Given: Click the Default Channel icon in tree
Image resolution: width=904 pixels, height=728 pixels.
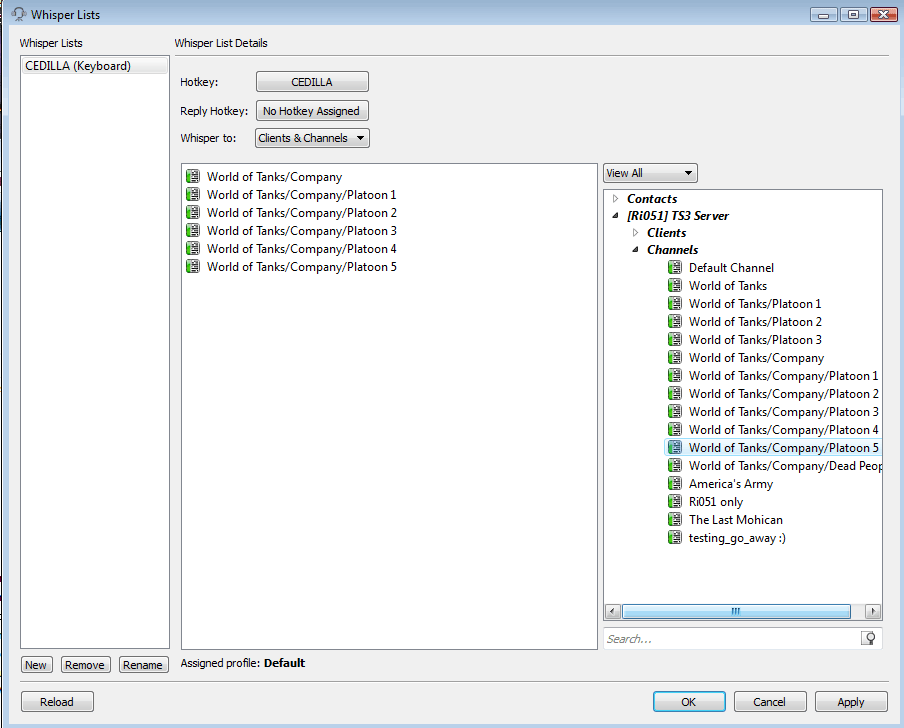Looking at the screenshot, I should tap(675, 268).
